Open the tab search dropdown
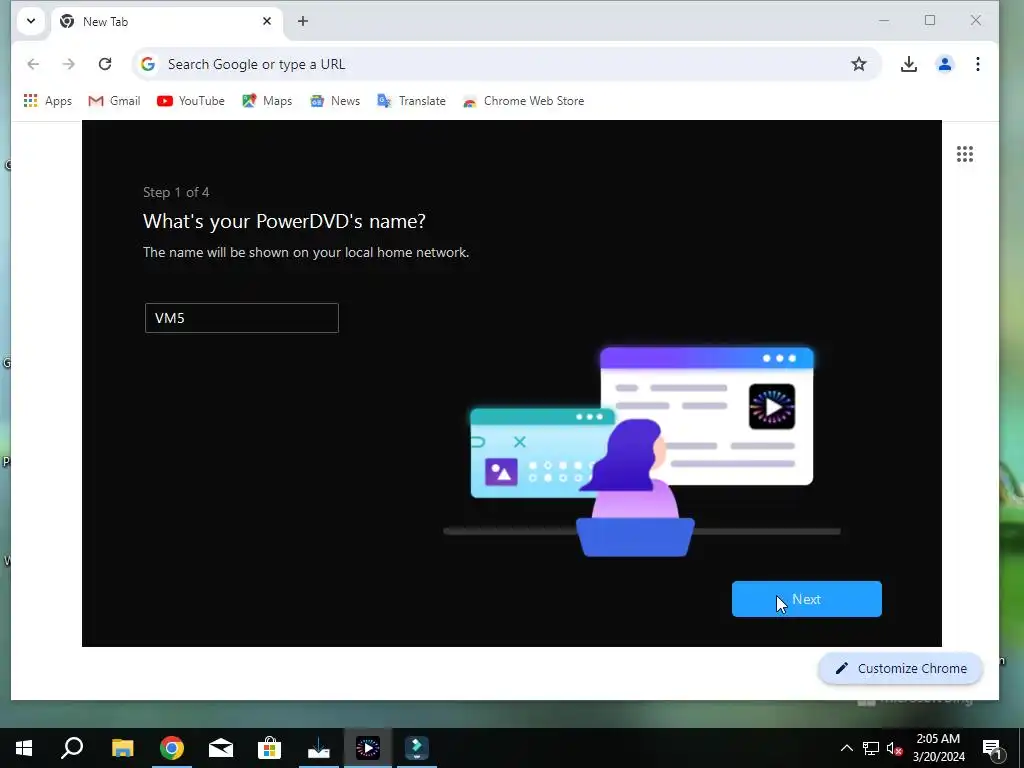 pos(31,21)
